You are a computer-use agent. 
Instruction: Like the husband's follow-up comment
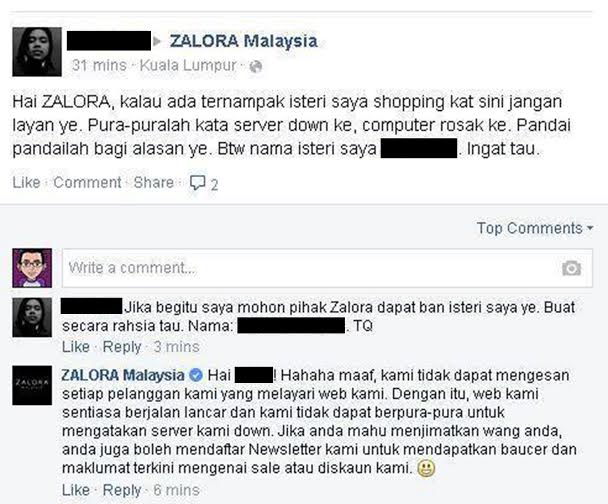(76, 347)
